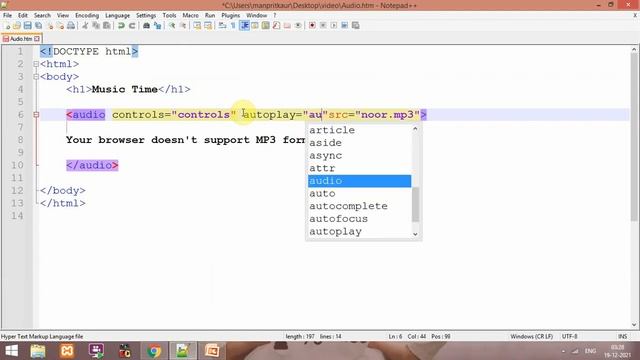Open the Replace toolbar icon
640x360 pixels.
[157, 25]
